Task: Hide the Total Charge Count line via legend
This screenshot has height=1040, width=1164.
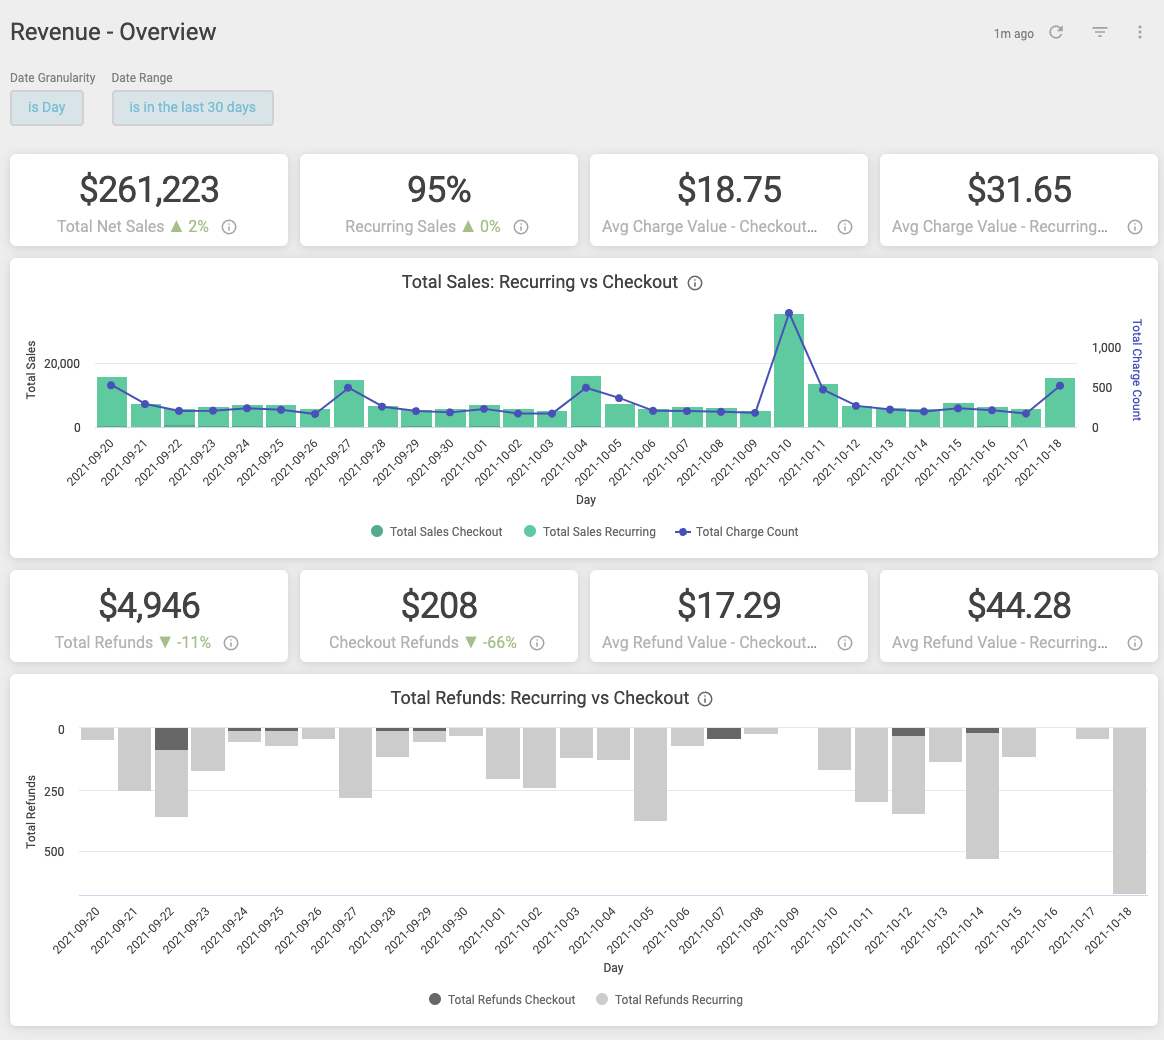Action: 737,531
